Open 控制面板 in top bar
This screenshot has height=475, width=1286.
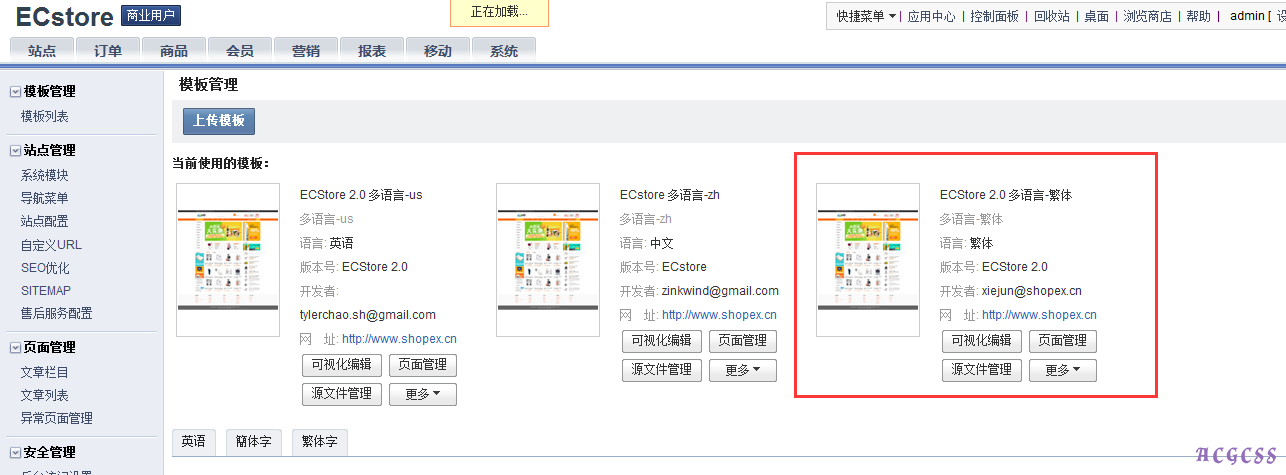coord(994,16)
